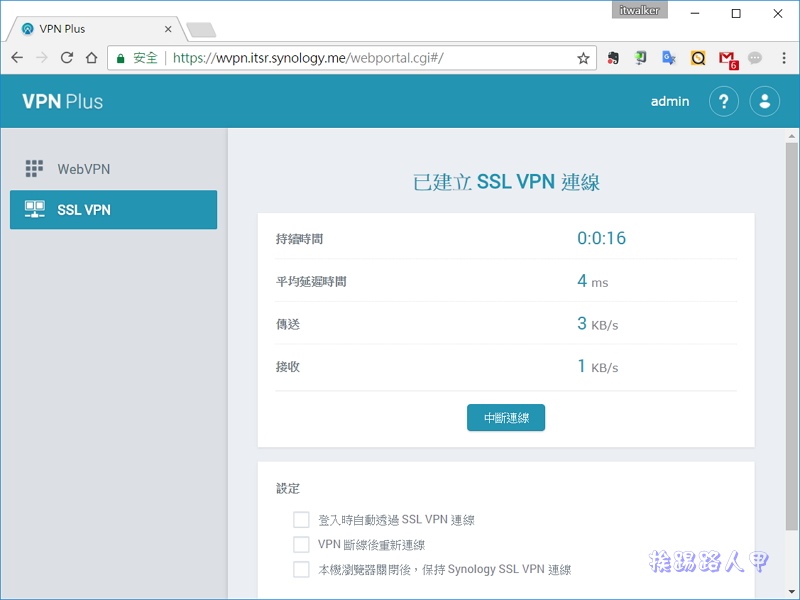The height and width of the screenshot is (600, 800).
Task: Click the 平均延遲時間 label
Action: [x=311, y=282]
